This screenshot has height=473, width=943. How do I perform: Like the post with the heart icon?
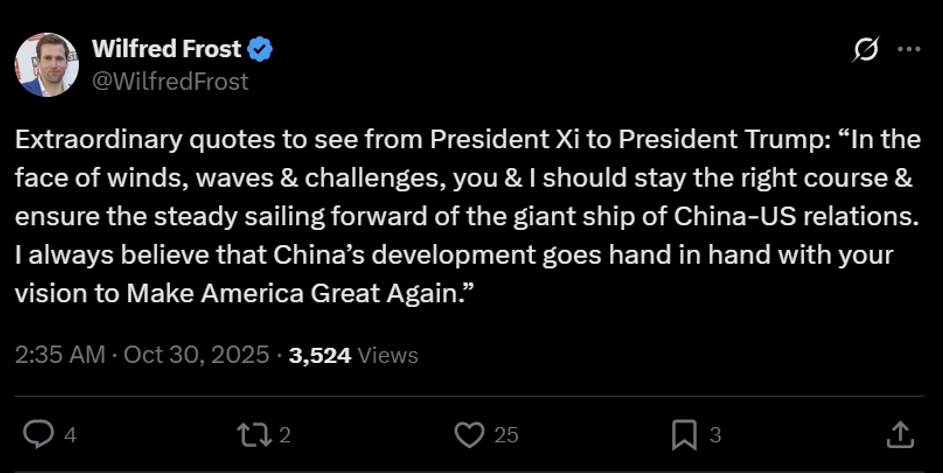tap(469, 434)
